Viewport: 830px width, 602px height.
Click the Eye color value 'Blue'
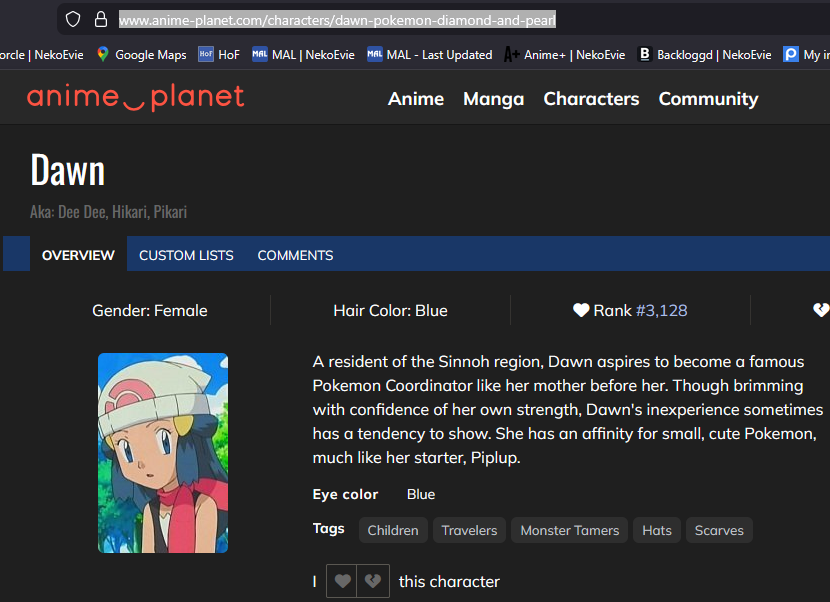(421, 494)
